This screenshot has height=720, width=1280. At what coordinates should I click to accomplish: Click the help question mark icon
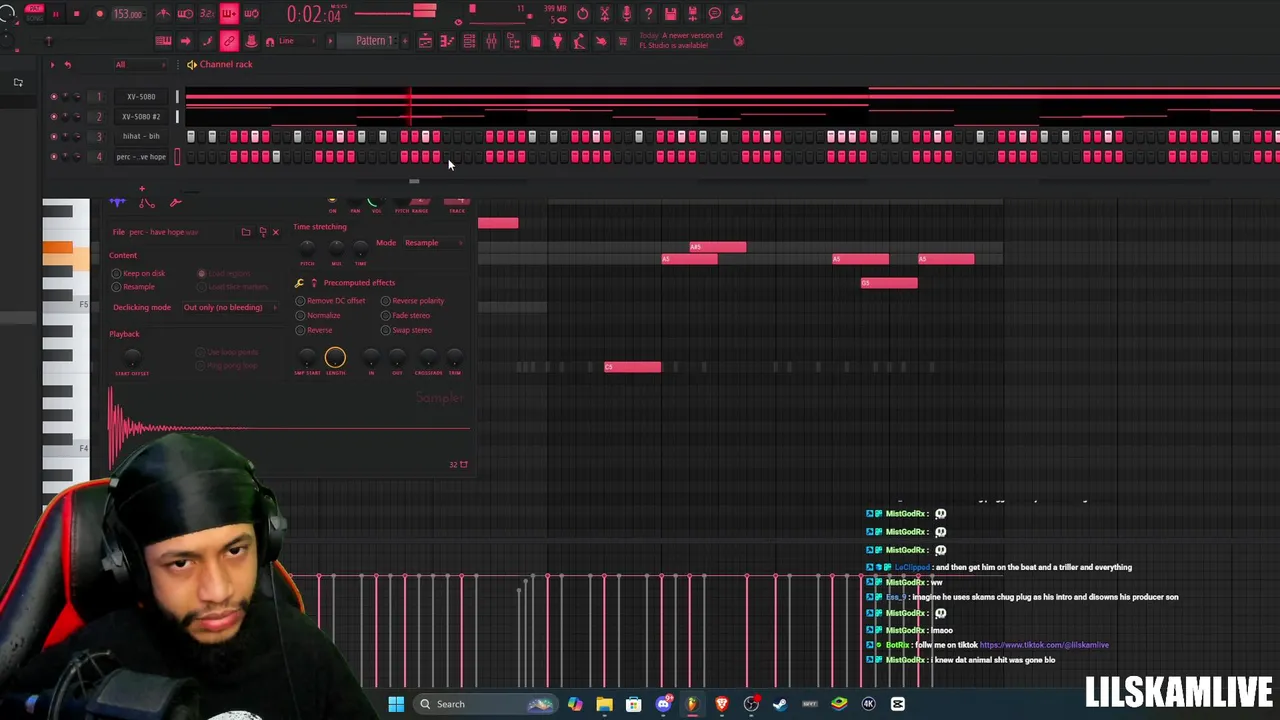point(648,14)
